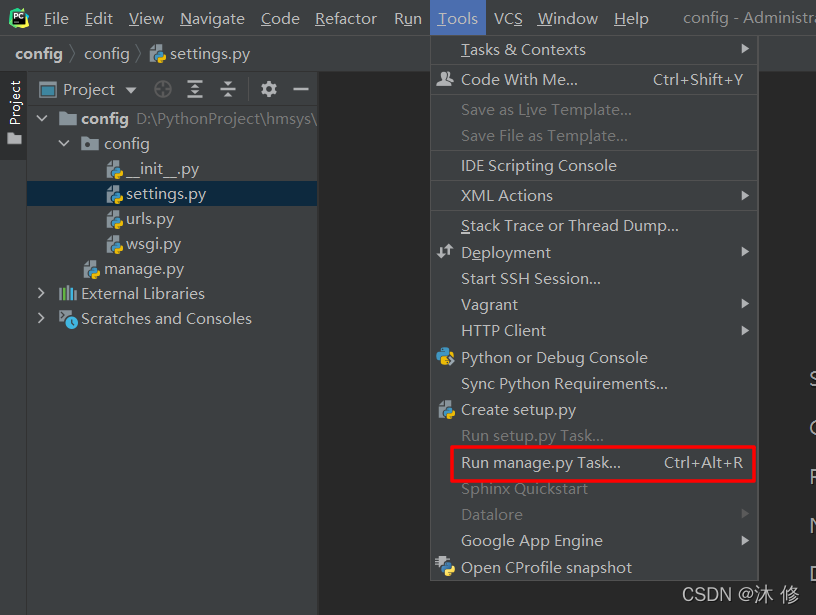Open the Refactor menu
Screen dimensions: 816x615
tap(346, 19)
